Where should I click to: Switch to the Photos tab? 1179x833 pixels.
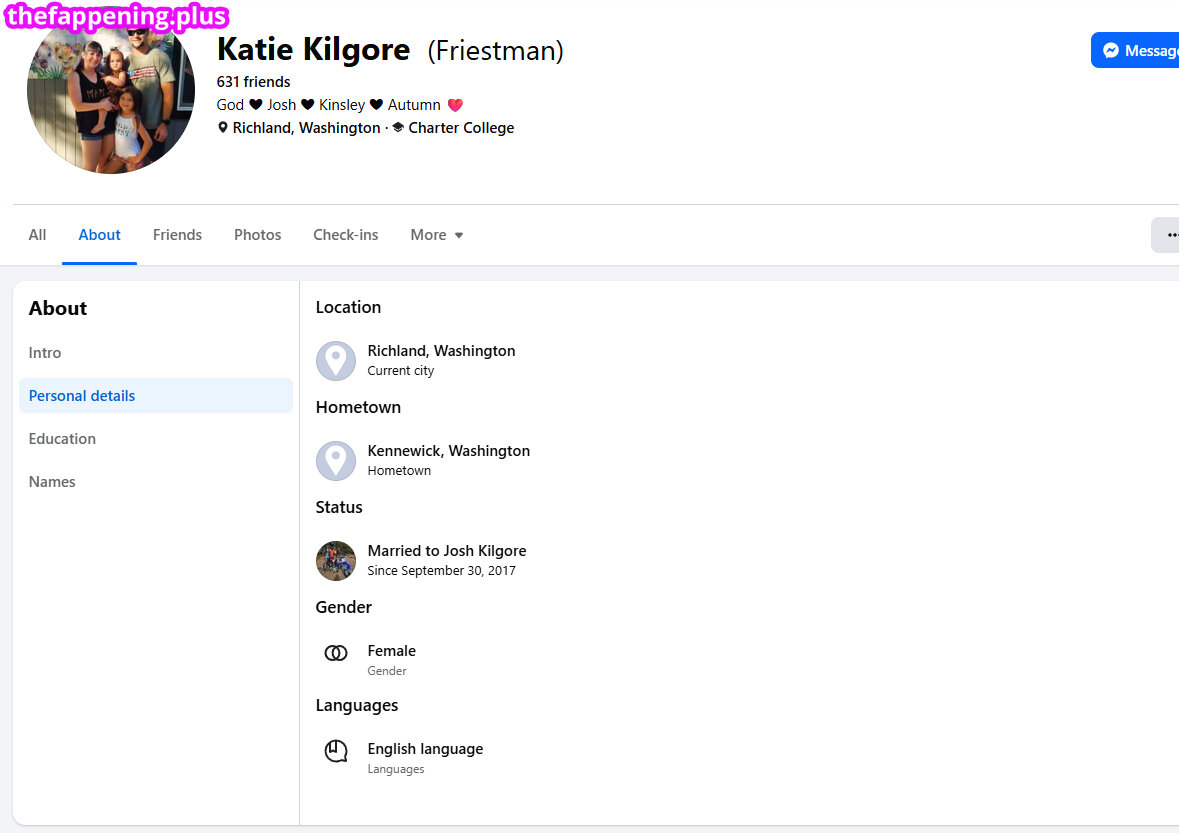tap(257, 235)
